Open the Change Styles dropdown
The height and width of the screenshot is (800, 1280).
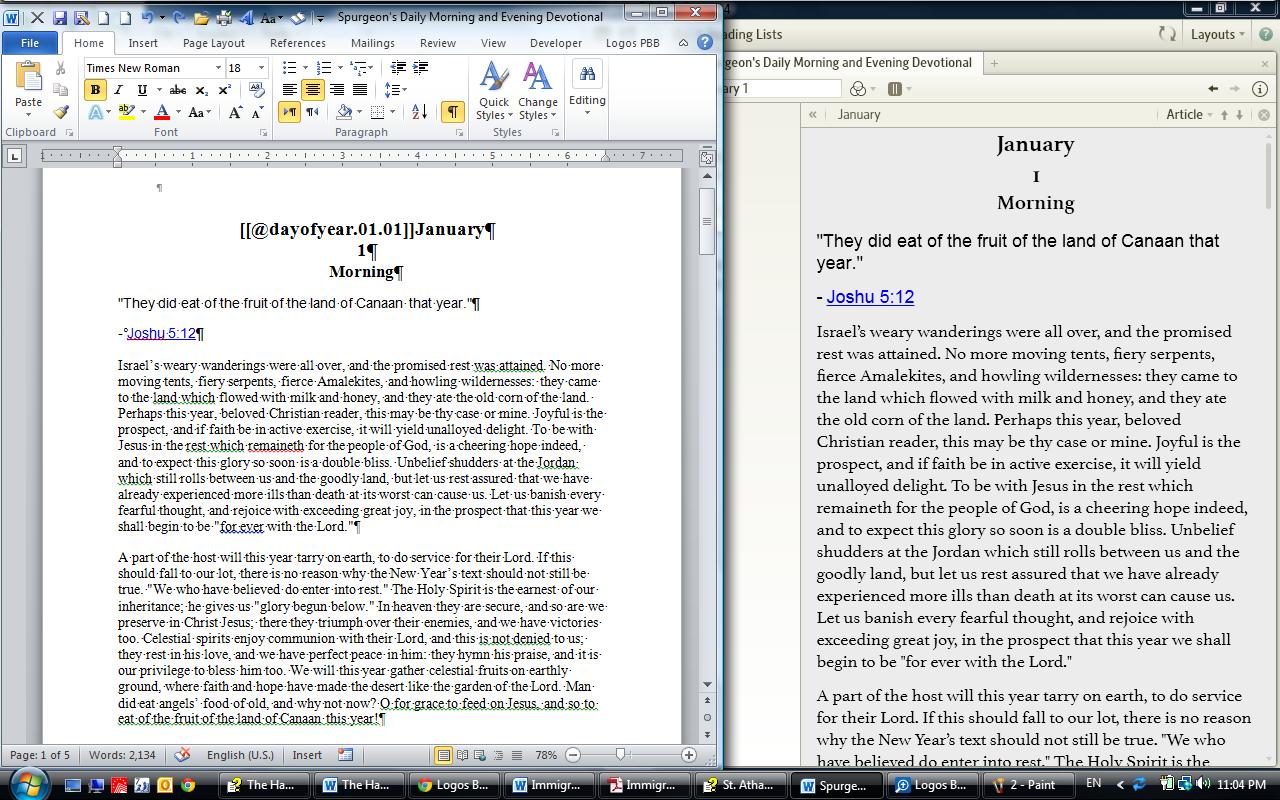[537, 91]
